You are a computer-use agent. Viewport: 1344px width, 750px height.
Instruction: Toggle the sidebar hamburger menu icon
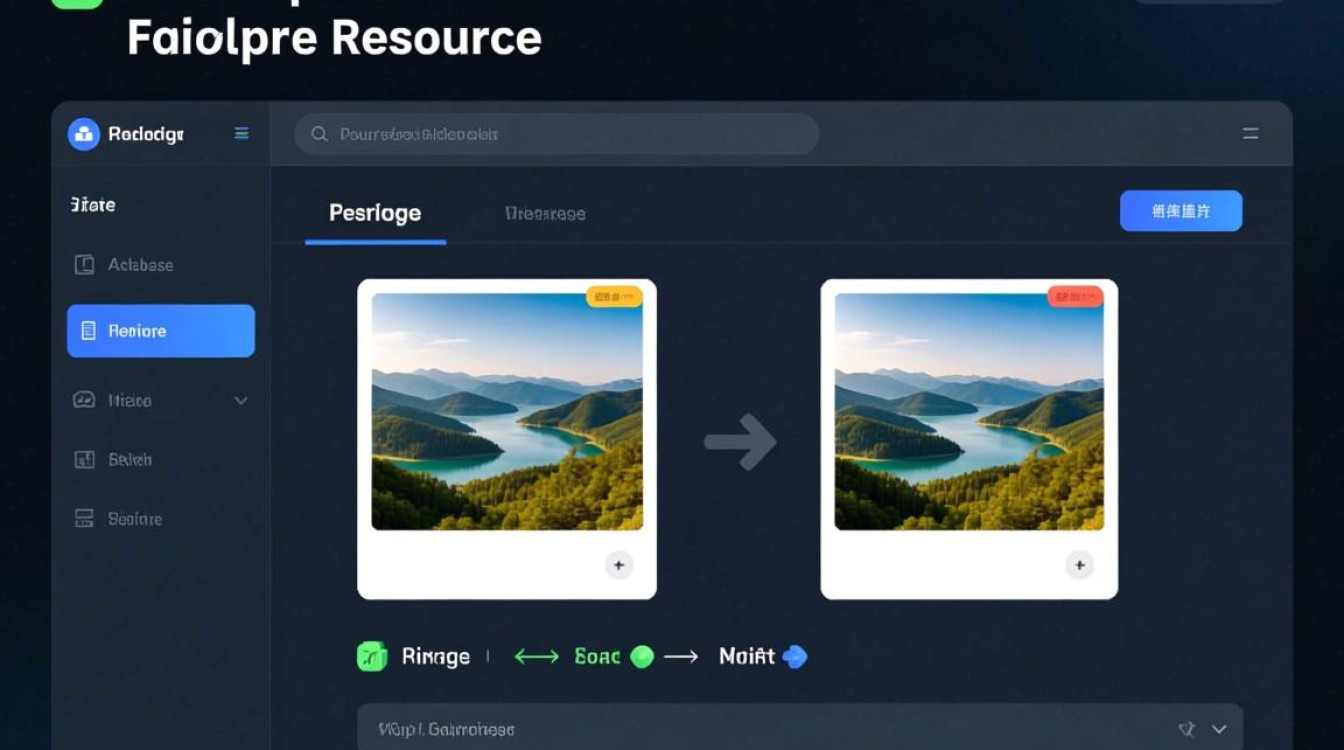point(241,133)
